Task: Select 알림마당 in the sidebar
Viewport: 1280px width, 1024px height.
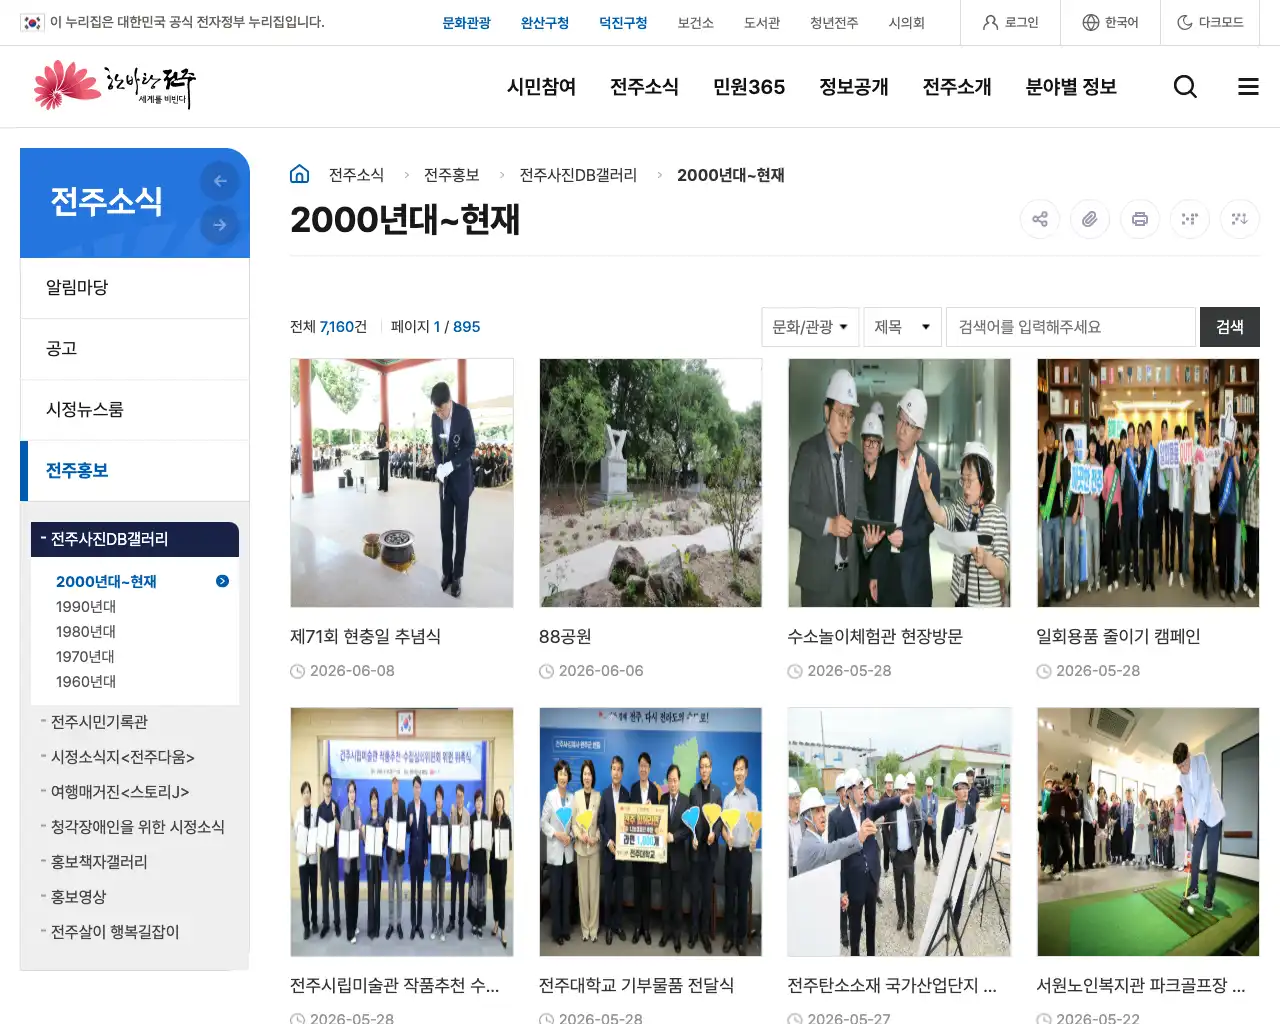Action: (x=135, y=288)
